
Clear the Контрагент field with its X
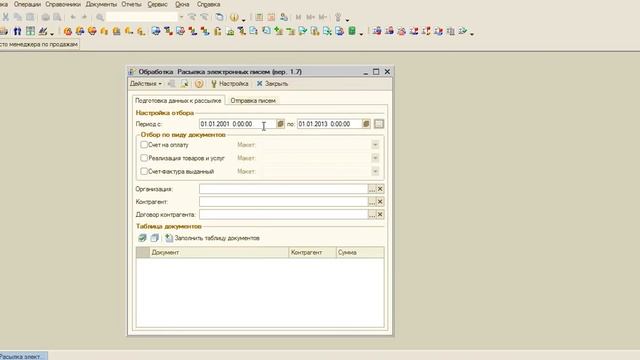380,202
